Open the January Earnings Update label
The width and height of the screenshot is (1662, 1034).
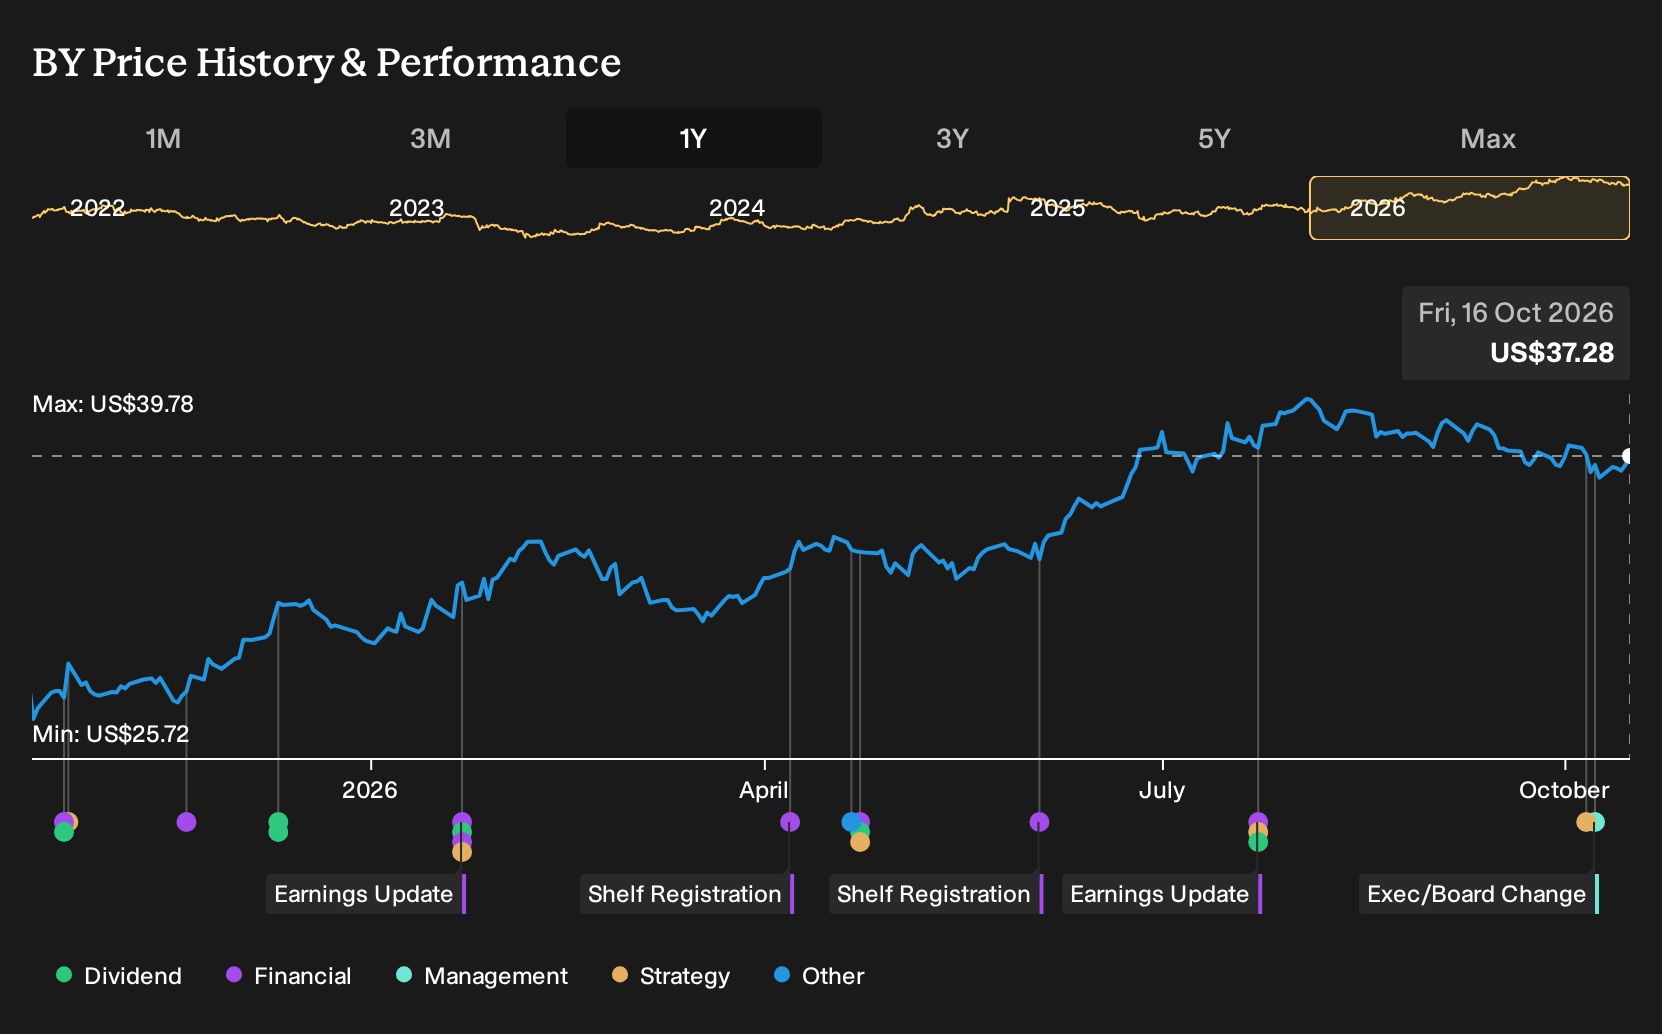click(x=366, y=894)
